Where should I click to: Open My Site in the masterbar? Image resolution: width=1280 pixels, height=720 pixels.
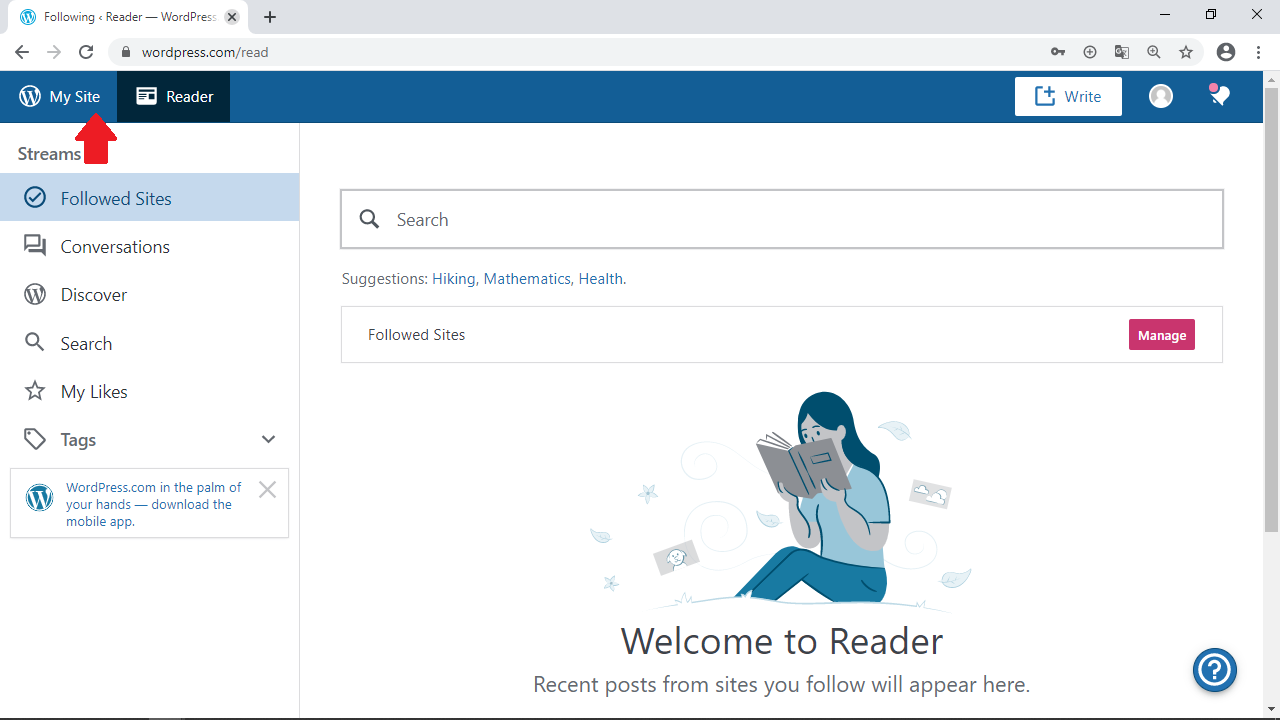tap(60, 97)
